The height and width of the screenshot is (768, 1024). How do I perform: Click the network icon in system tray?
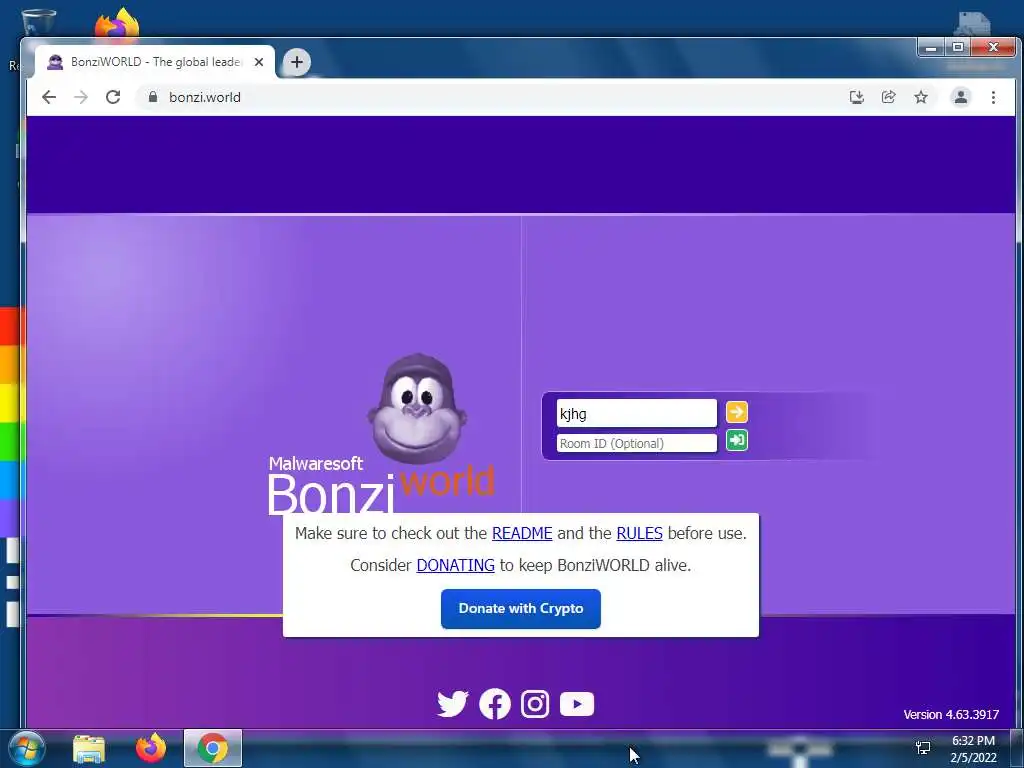point(923,748)
